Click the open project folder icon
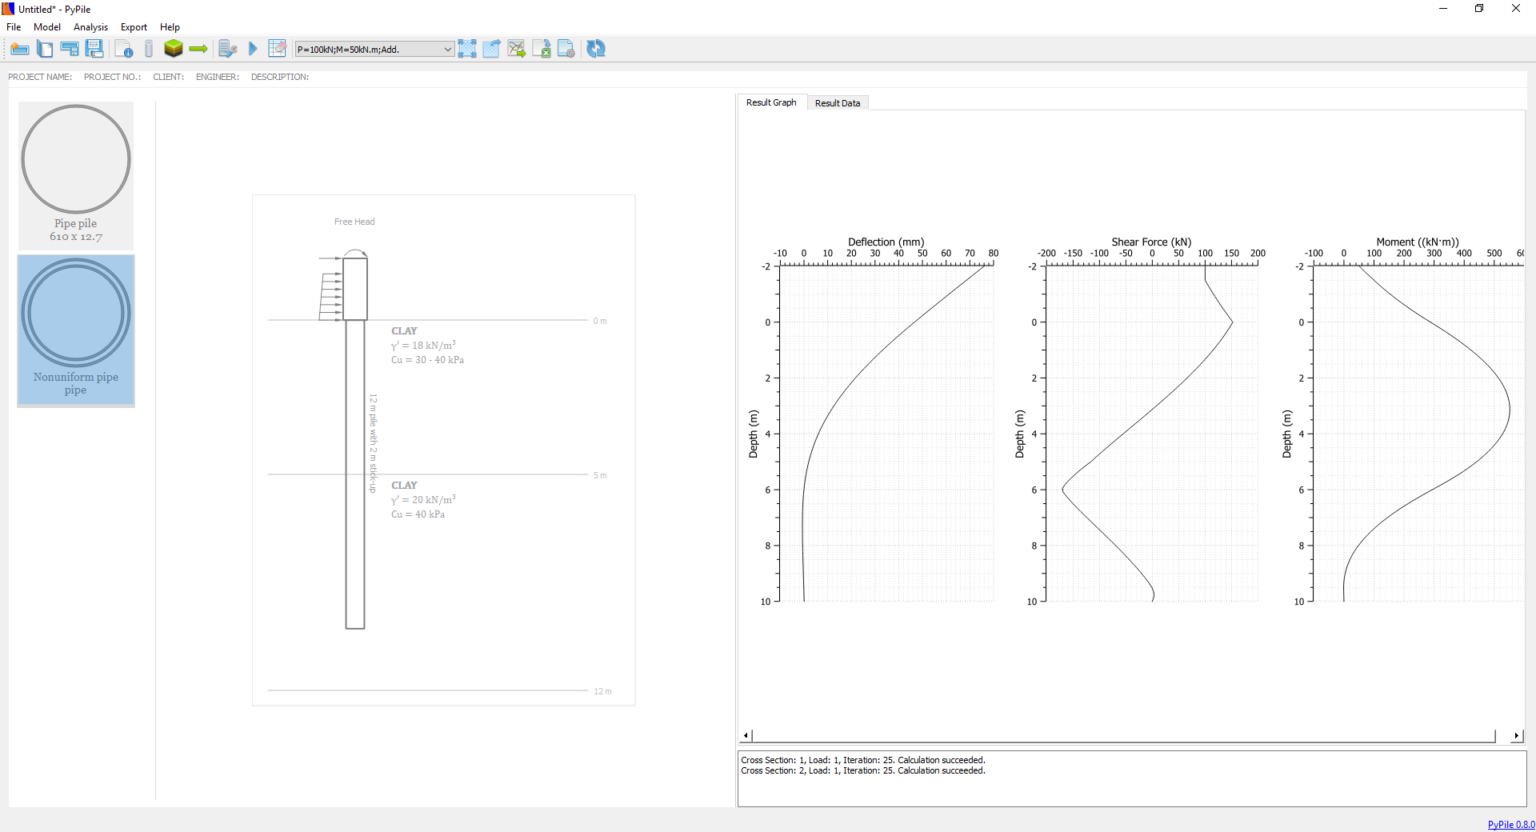 [x=19, y=49]
